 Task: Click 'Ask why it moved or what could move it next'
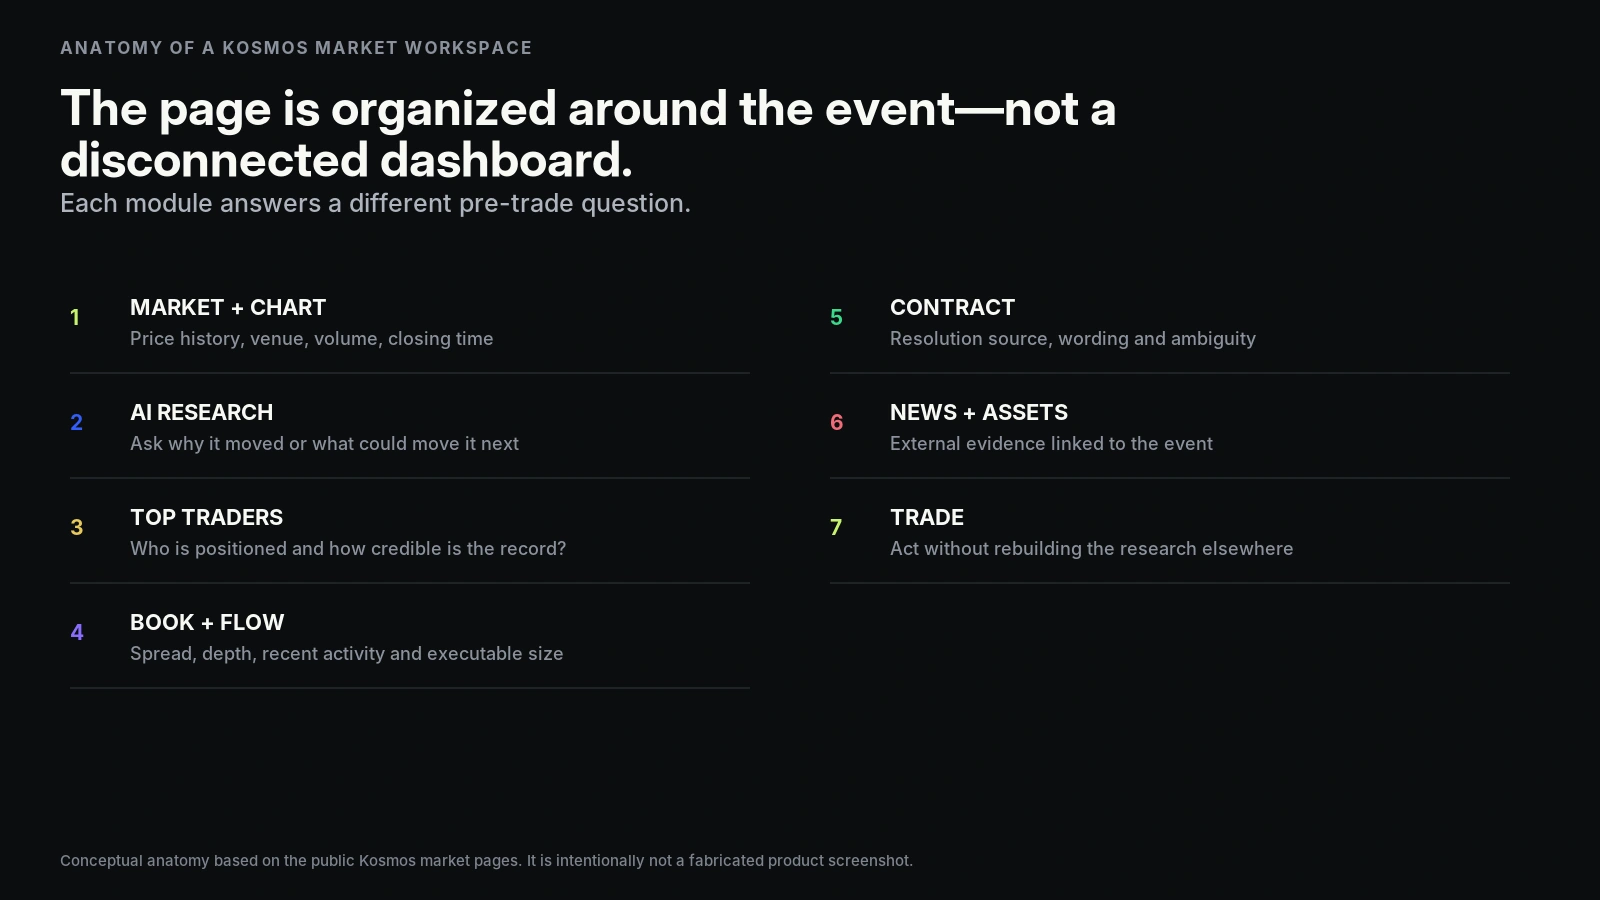pyautogui.click(x=324, y=444)
